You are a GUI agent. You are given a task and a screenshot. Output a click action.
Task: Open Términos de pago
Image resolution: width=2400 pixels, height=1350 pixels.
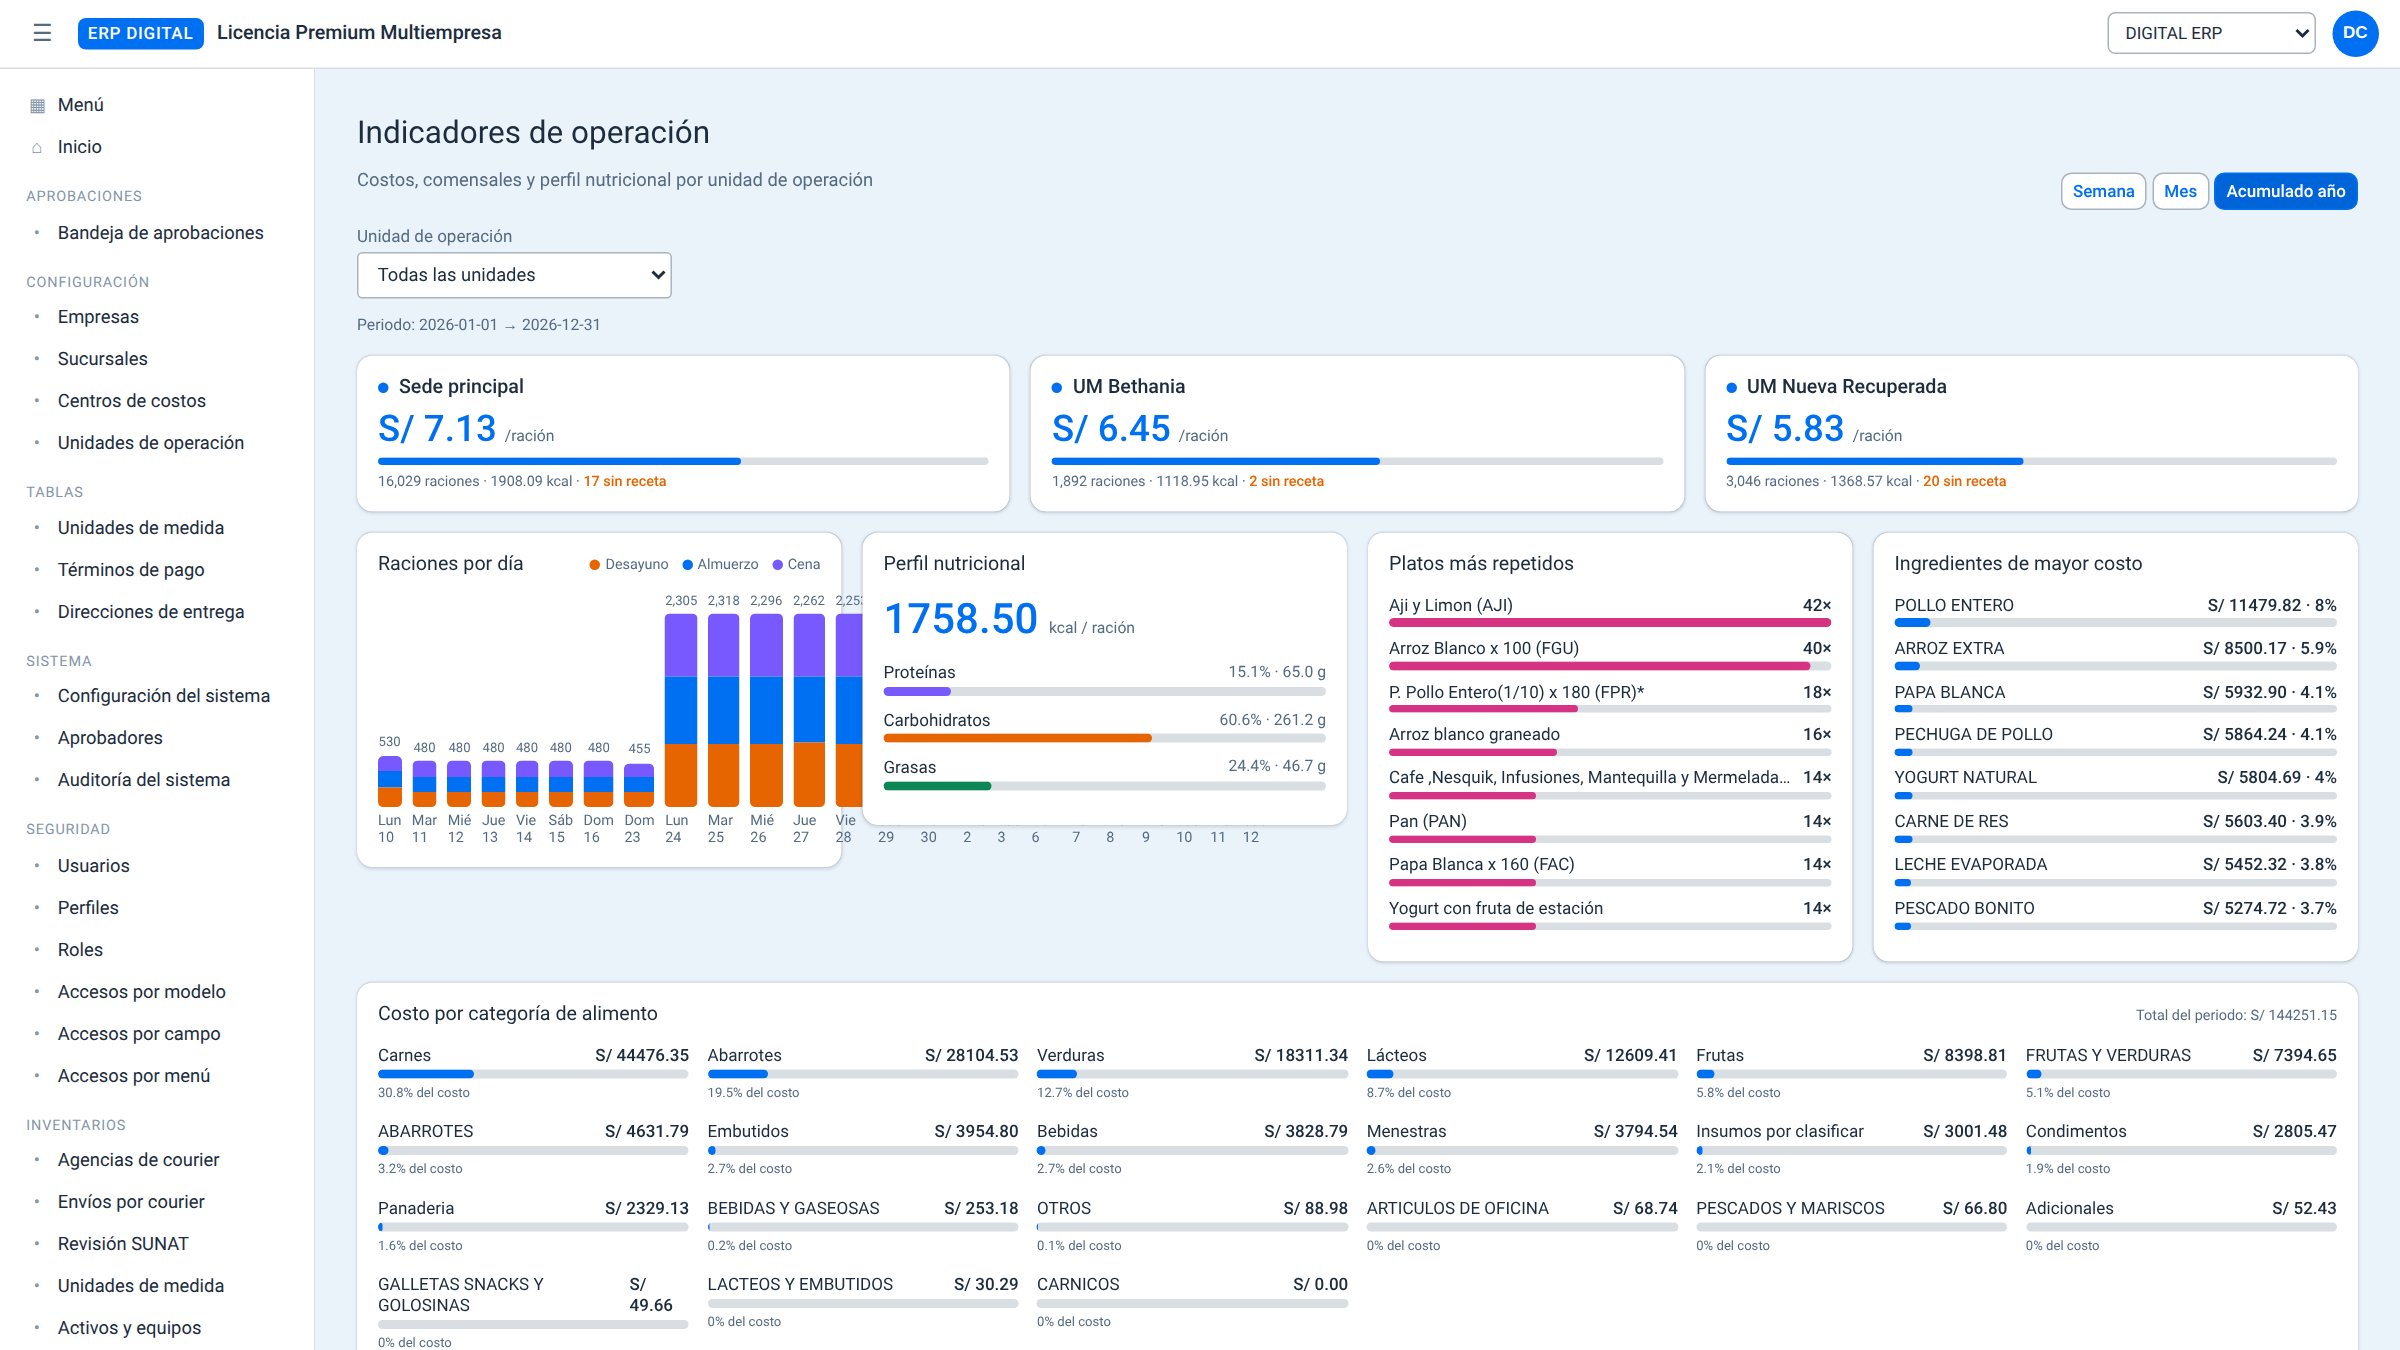coord(130,570)
